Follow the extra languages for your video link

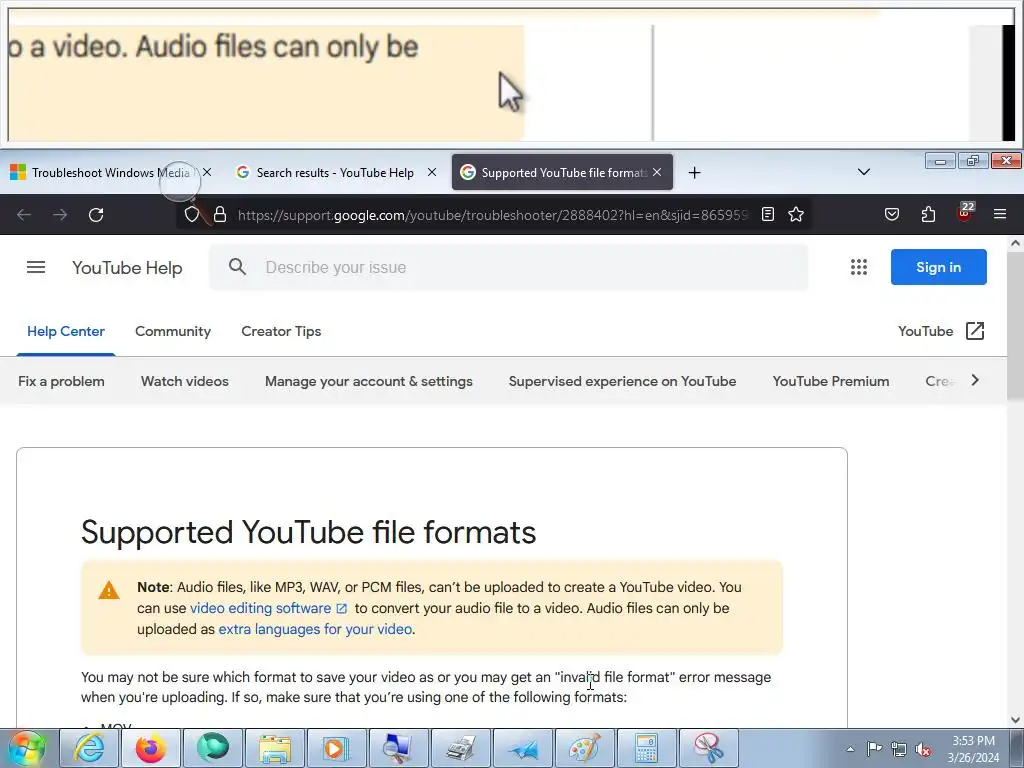[x=315, y=629]
